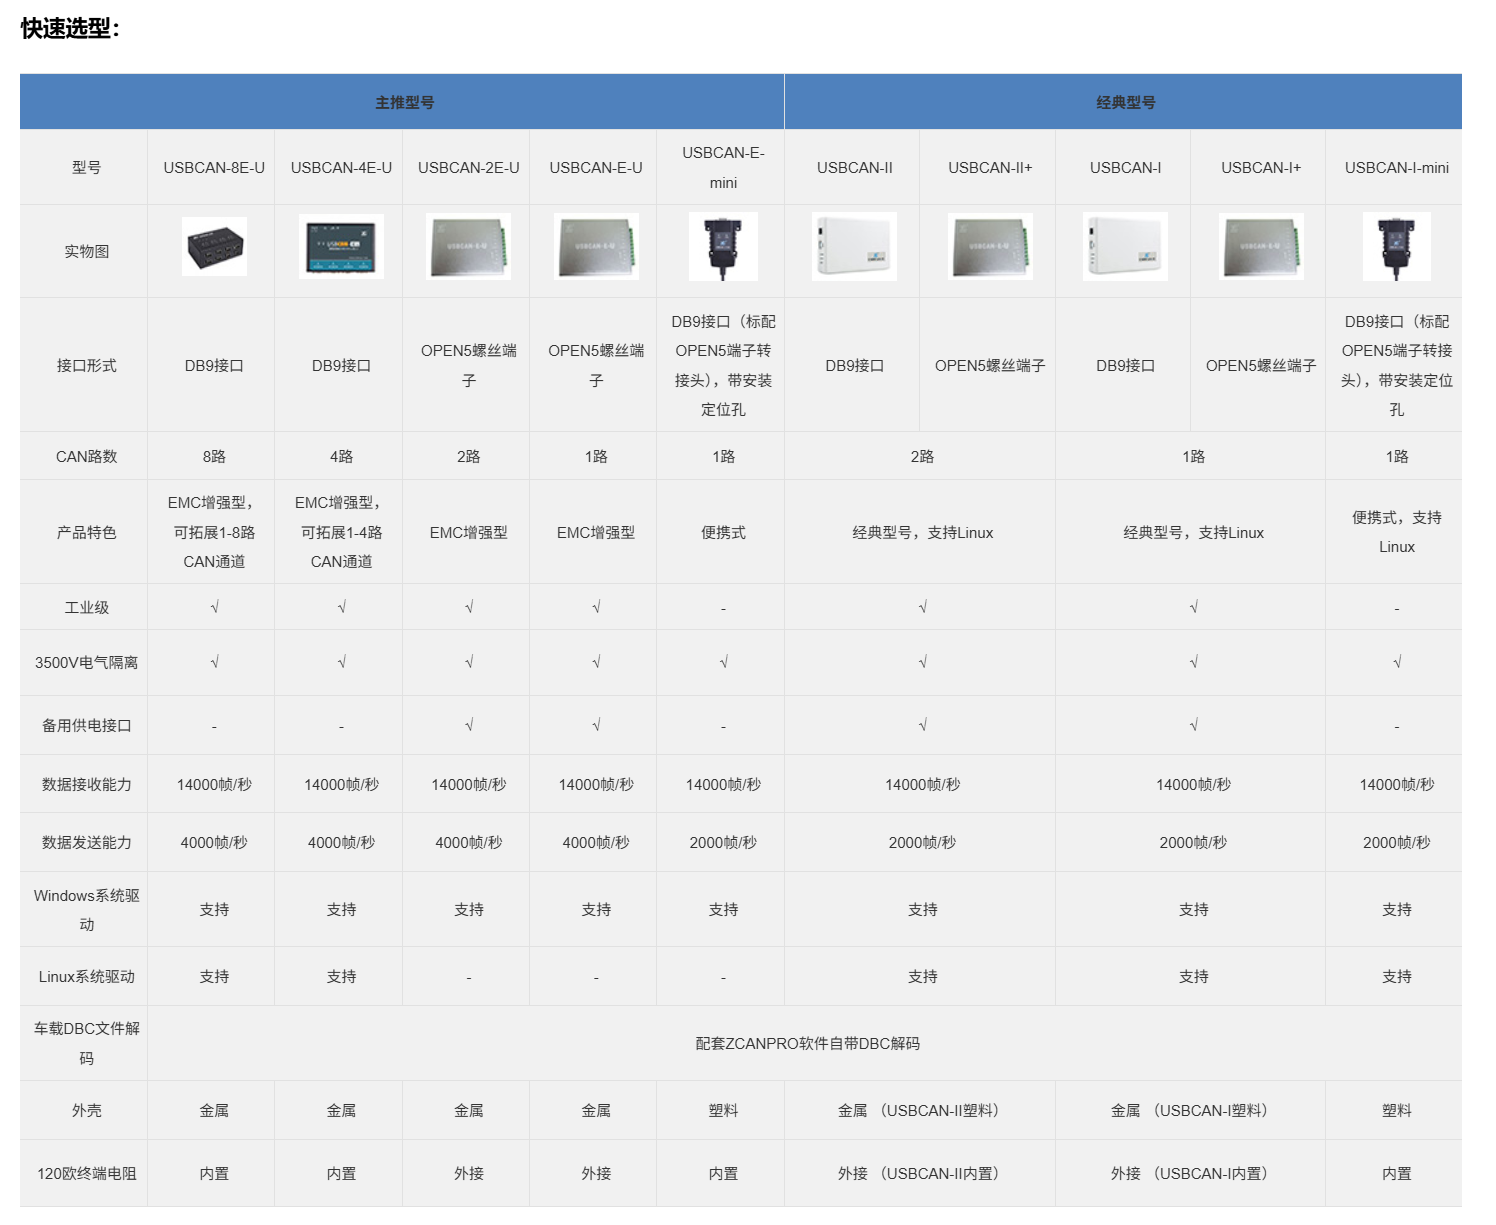Click the white USBCAN-II product photo
The image size is (1496, 1225).
click(x=854, y=246)
